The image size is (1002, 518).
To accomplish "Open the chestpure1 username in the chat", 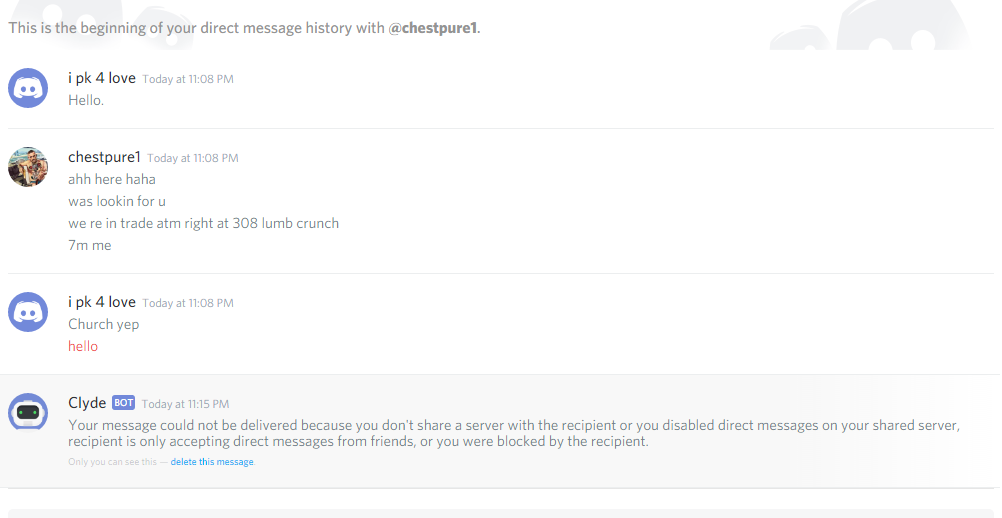I will point(104,157).
